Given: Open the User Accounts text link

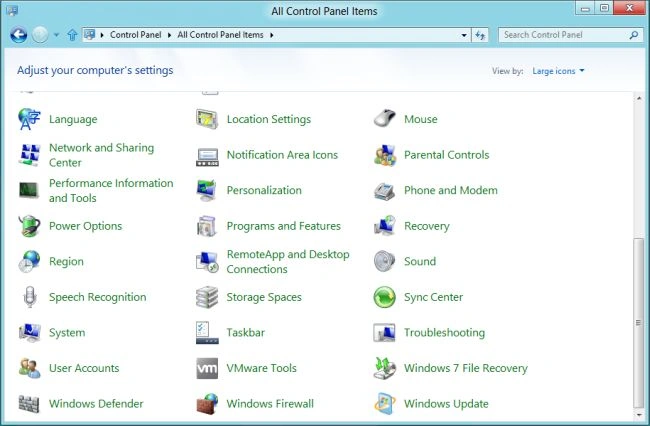Looking at the screenshot, I should click(84, 368).
